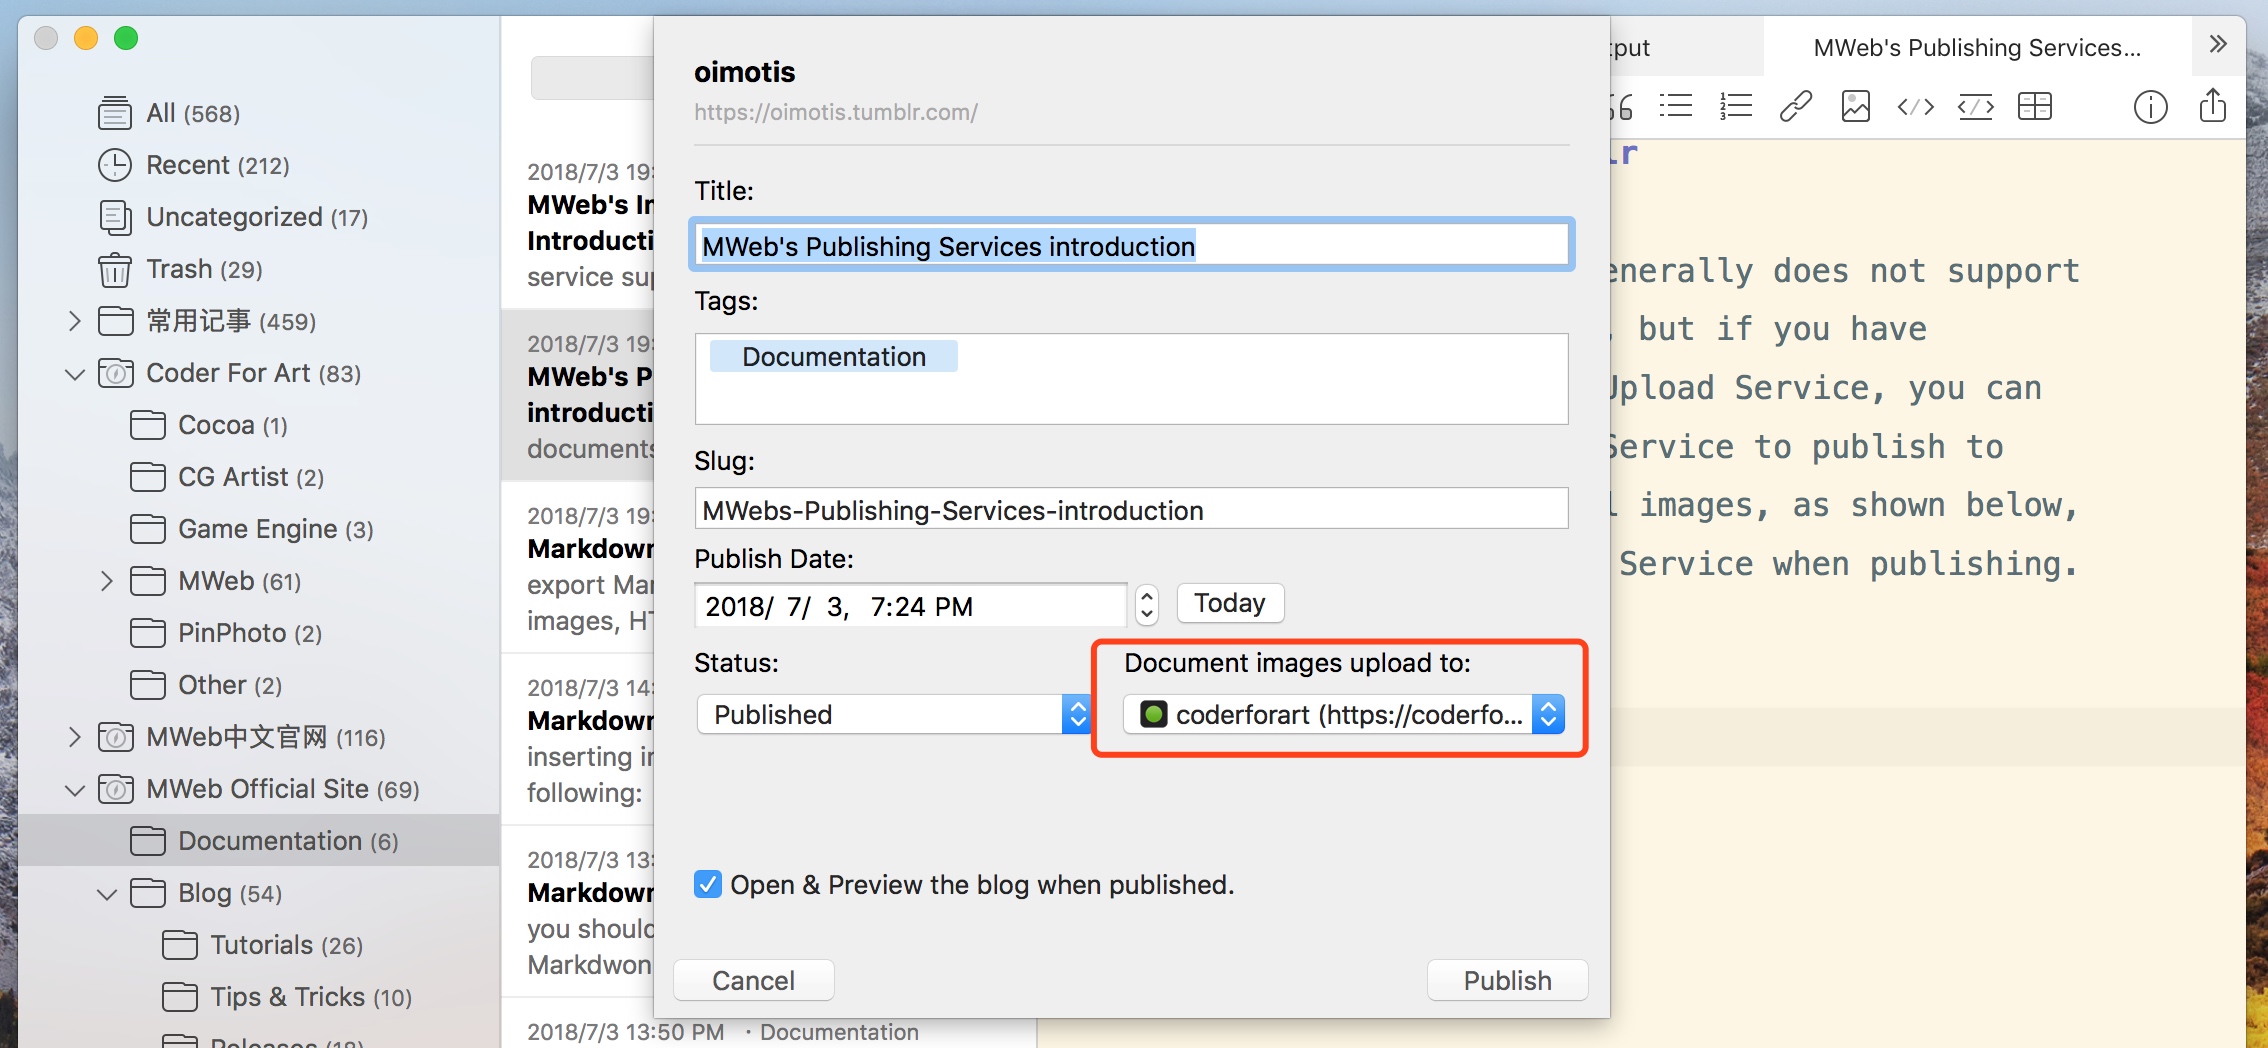This screenshot has width=2268, height=1048.
Task: Set publish date to Today
Action: (1230, 603)
